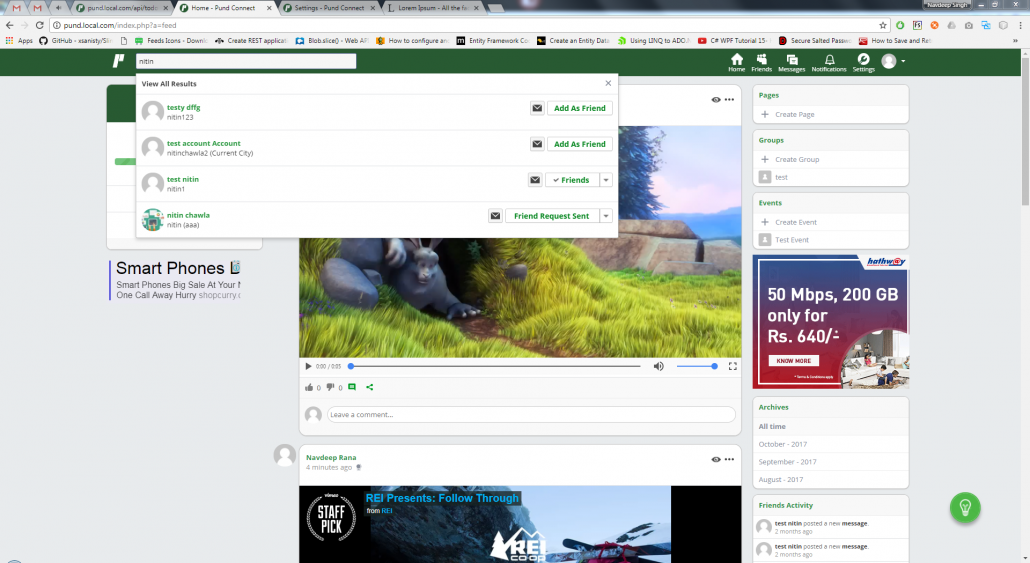This screenshot has height=563, width=1030.
Task: Toggle visibility eye on Navdeep Rana post
Action: pos(715,459)
